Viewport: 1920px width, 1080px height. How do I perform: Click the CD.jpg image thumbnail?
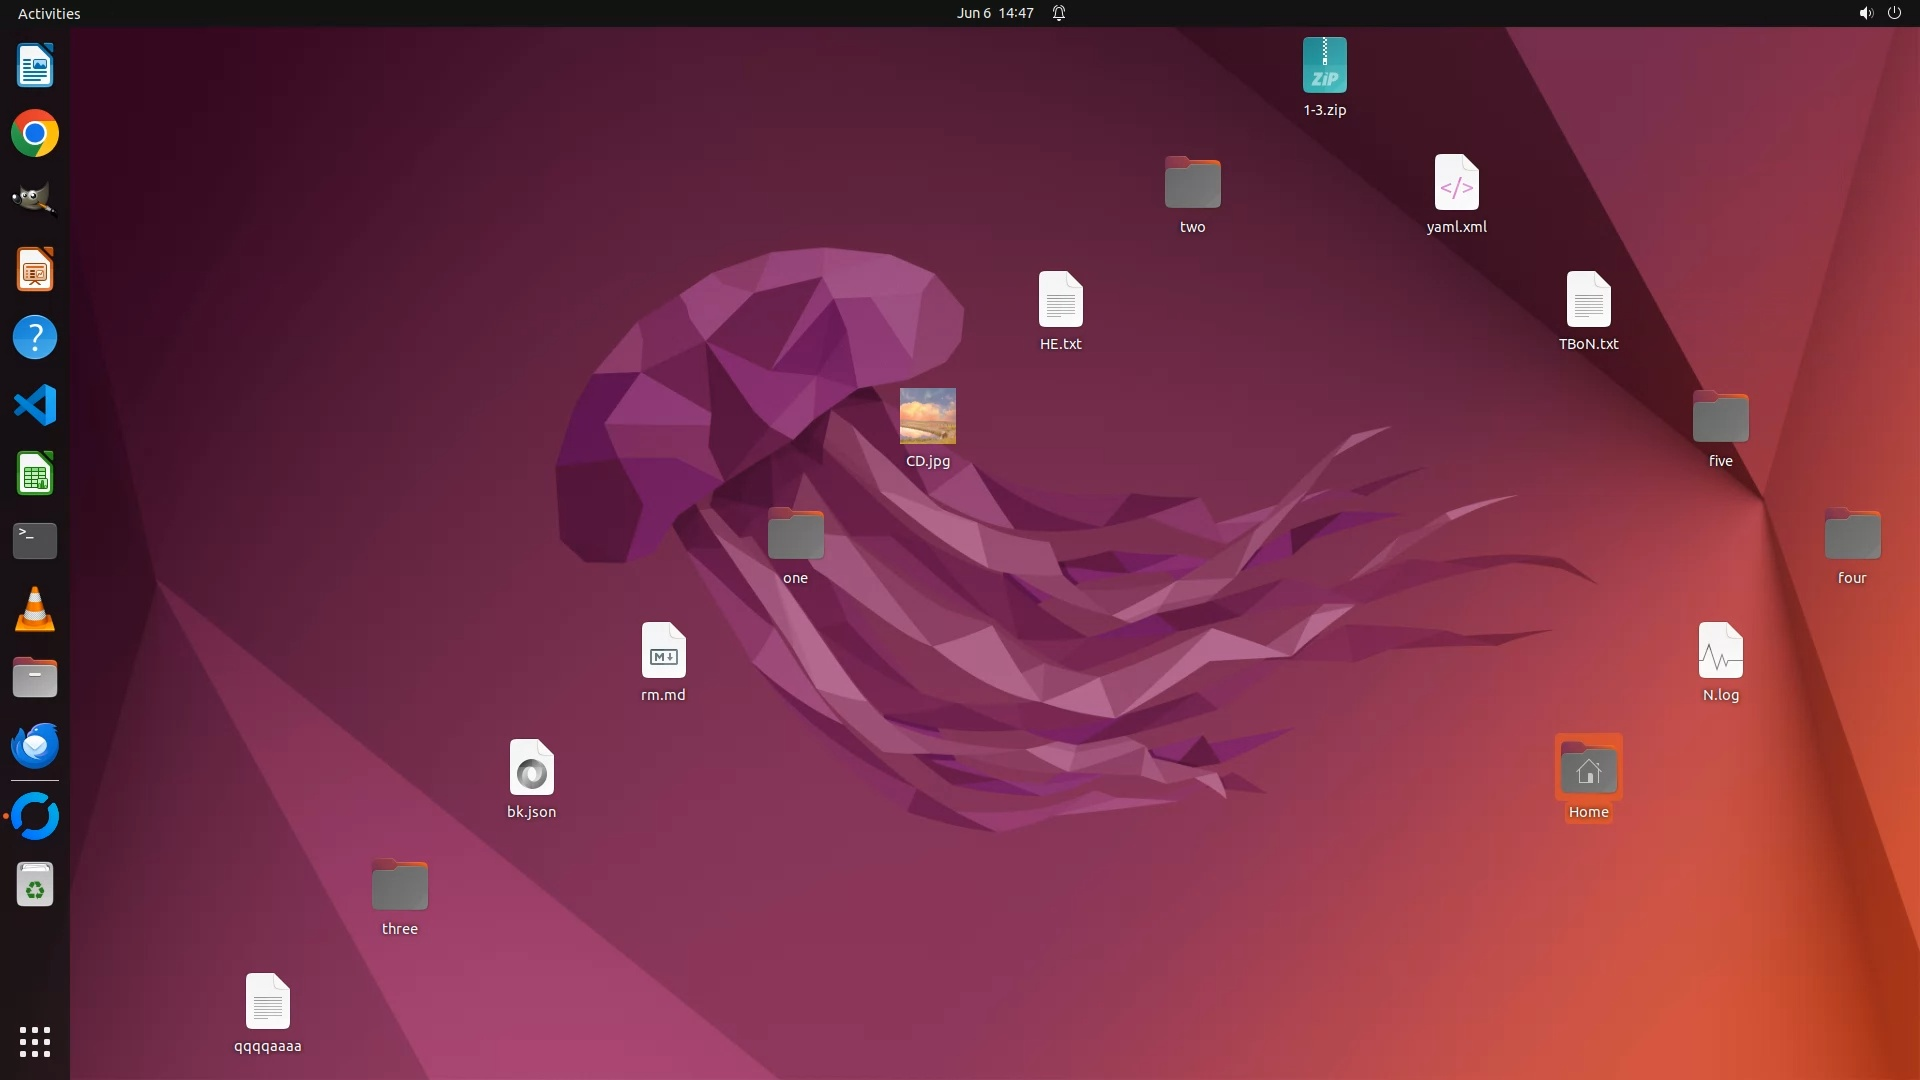[927, 416]
